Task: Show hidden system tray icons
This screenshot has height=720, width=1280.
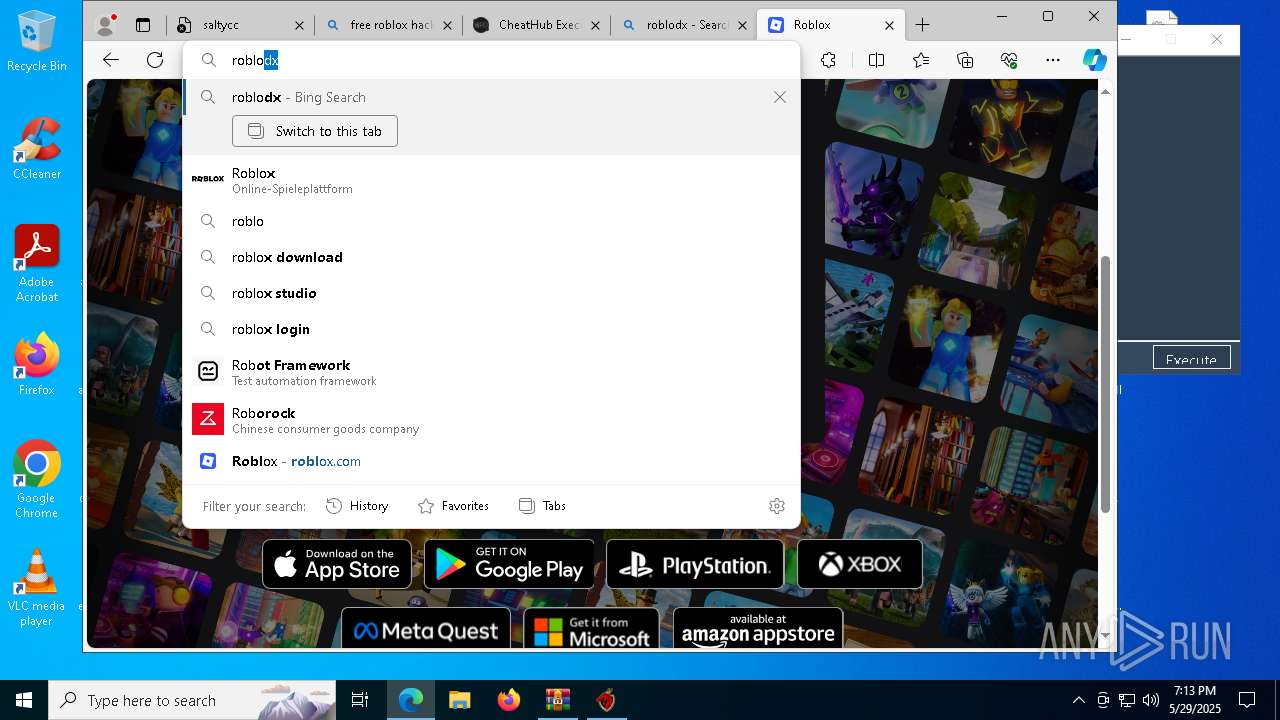Action: [x=1078, y=700]
